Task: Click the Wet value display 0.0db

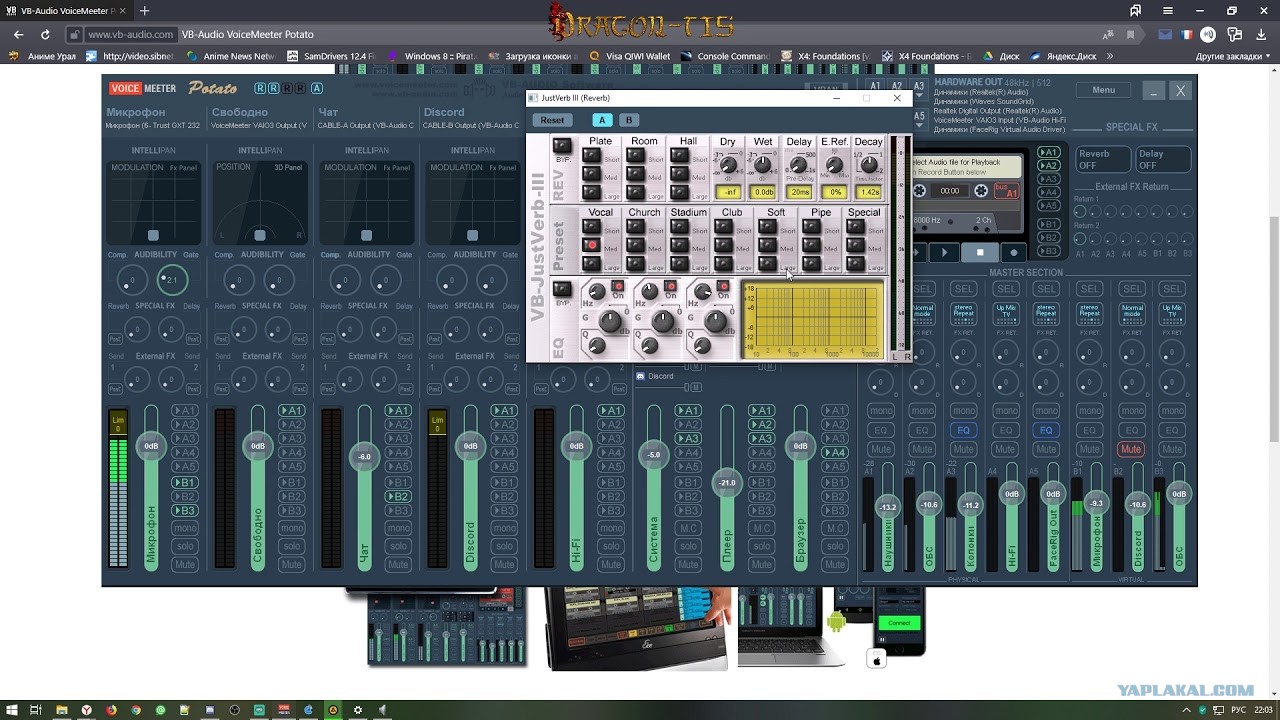Action: [764, 192]
